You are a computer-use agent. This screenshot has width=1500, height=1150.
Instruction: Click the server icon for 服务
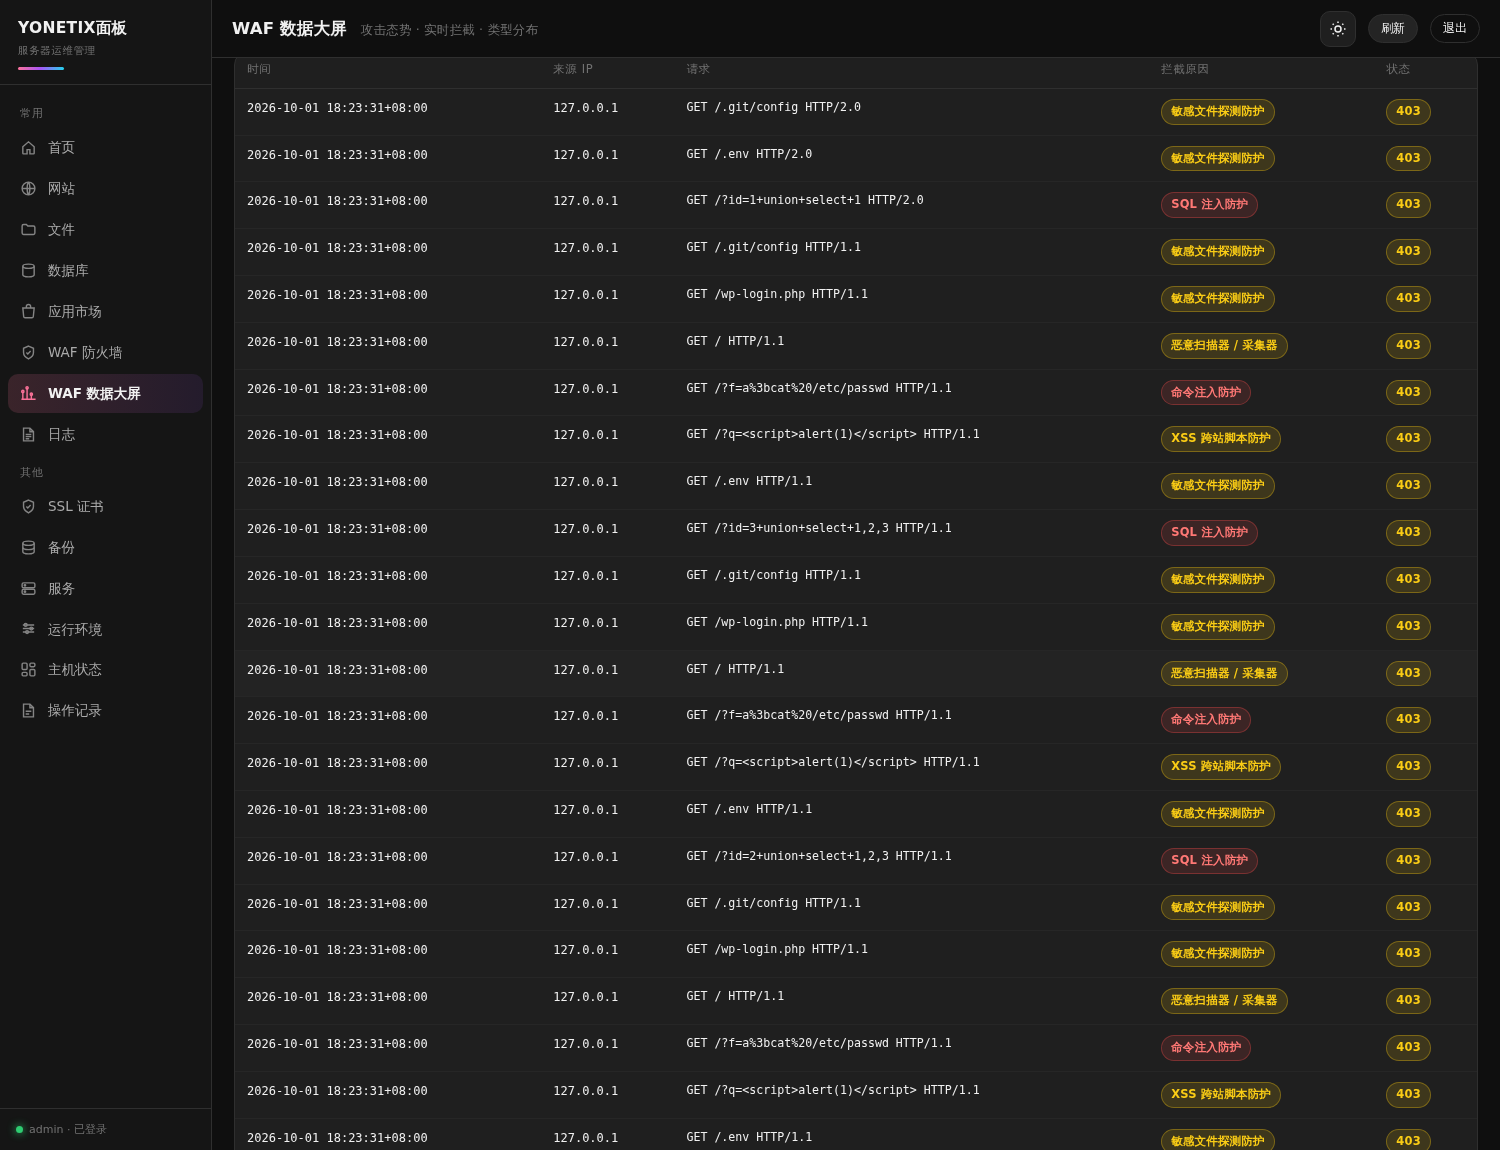point(28,589)
